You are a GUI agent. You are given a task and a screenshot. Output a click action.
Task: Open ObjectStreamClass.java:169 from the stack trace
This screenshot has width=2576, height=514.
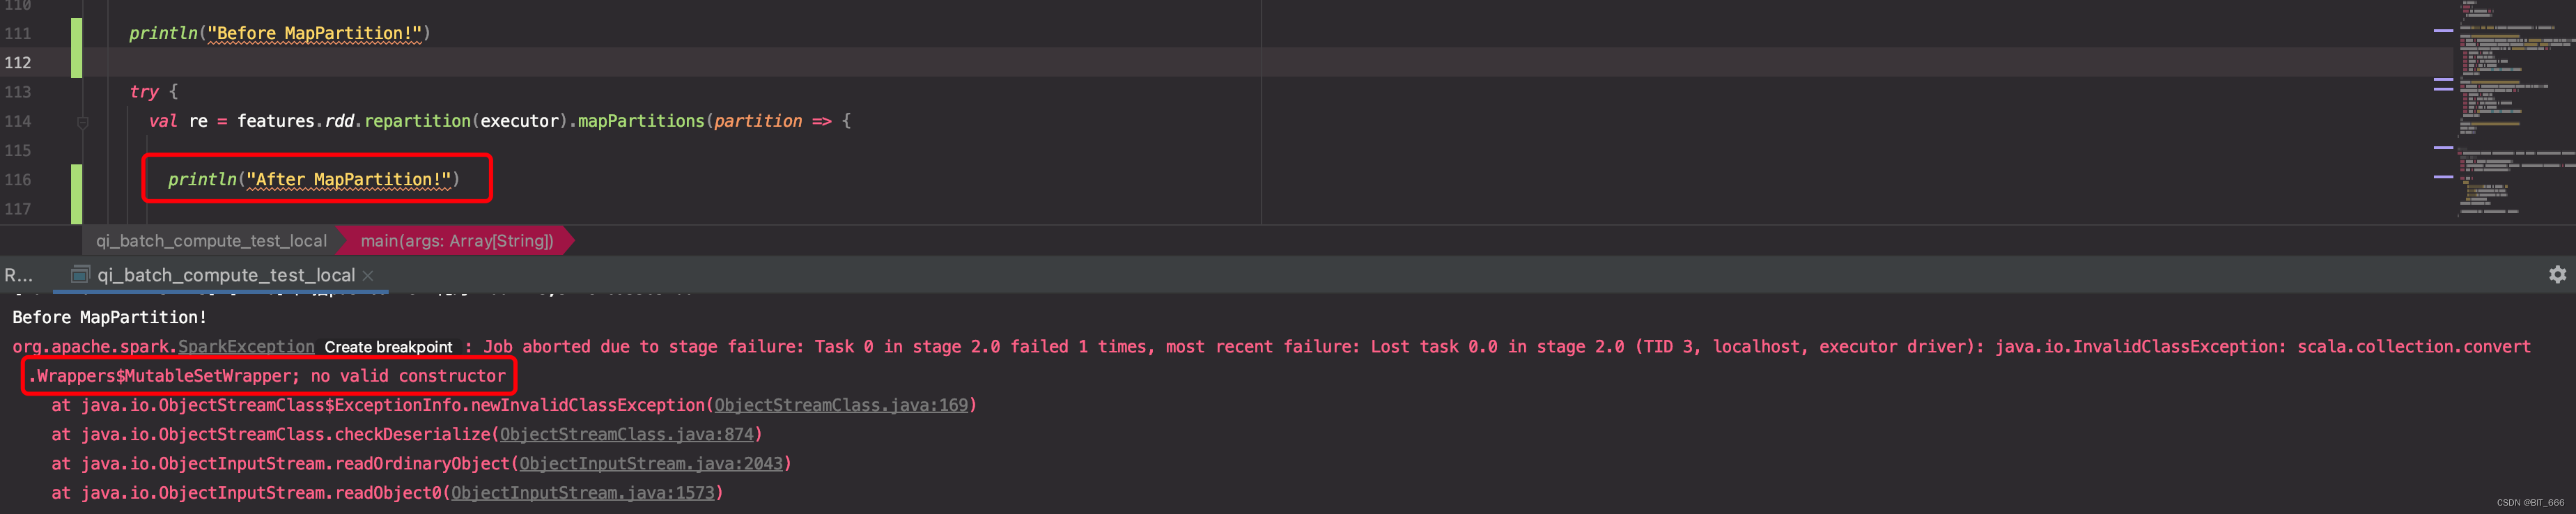[842, 404]
